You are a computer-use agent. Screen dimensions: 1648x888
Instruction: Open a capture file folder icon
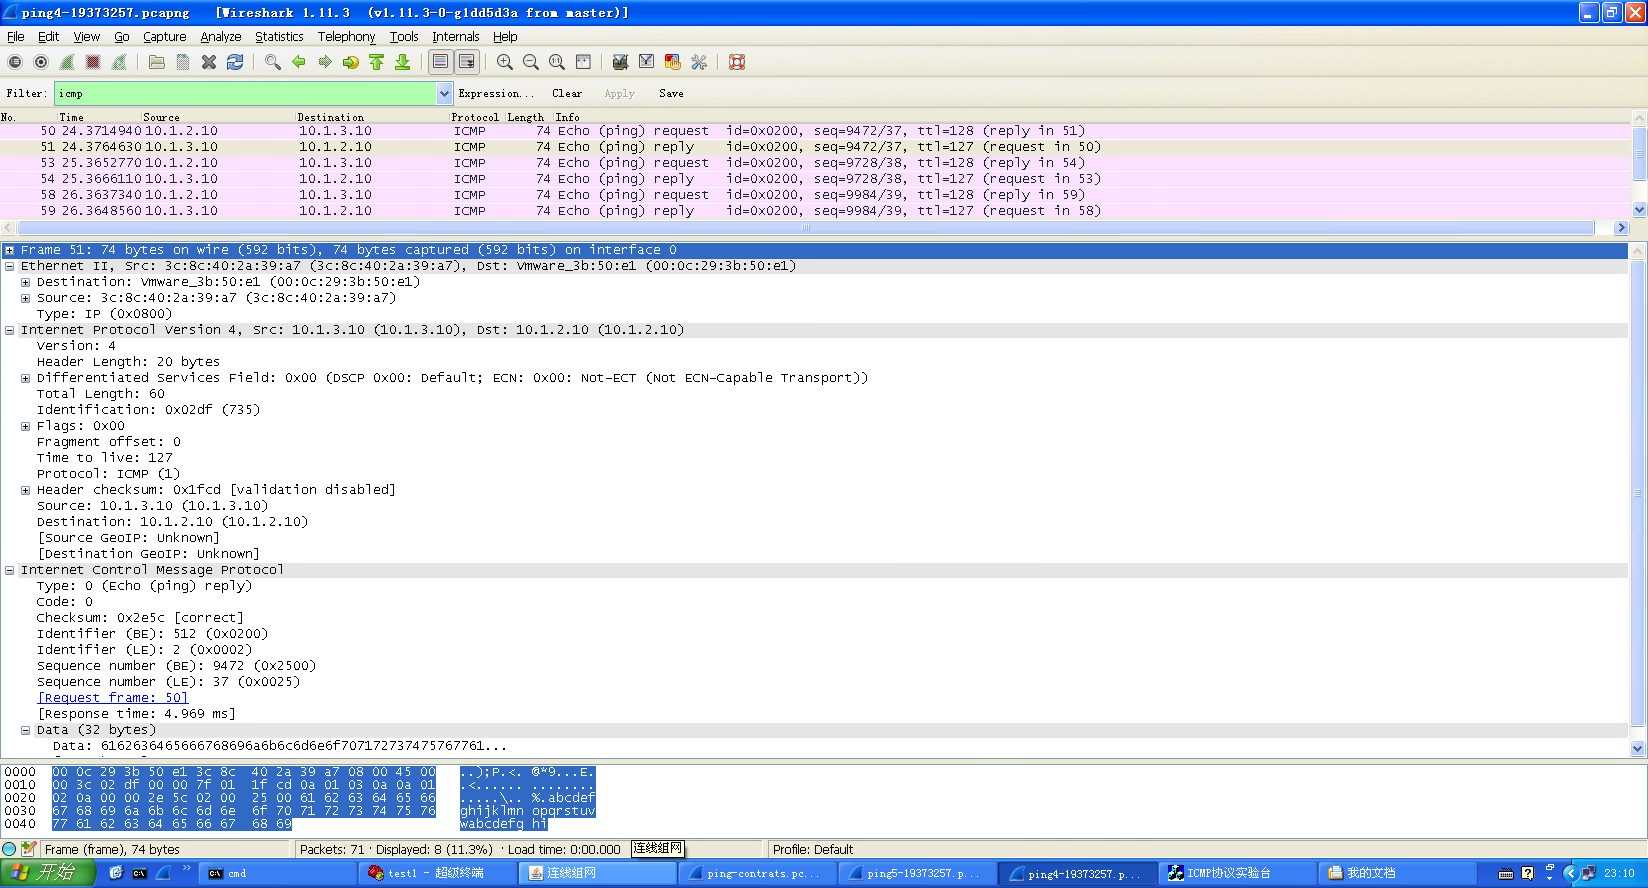(157, 62)
